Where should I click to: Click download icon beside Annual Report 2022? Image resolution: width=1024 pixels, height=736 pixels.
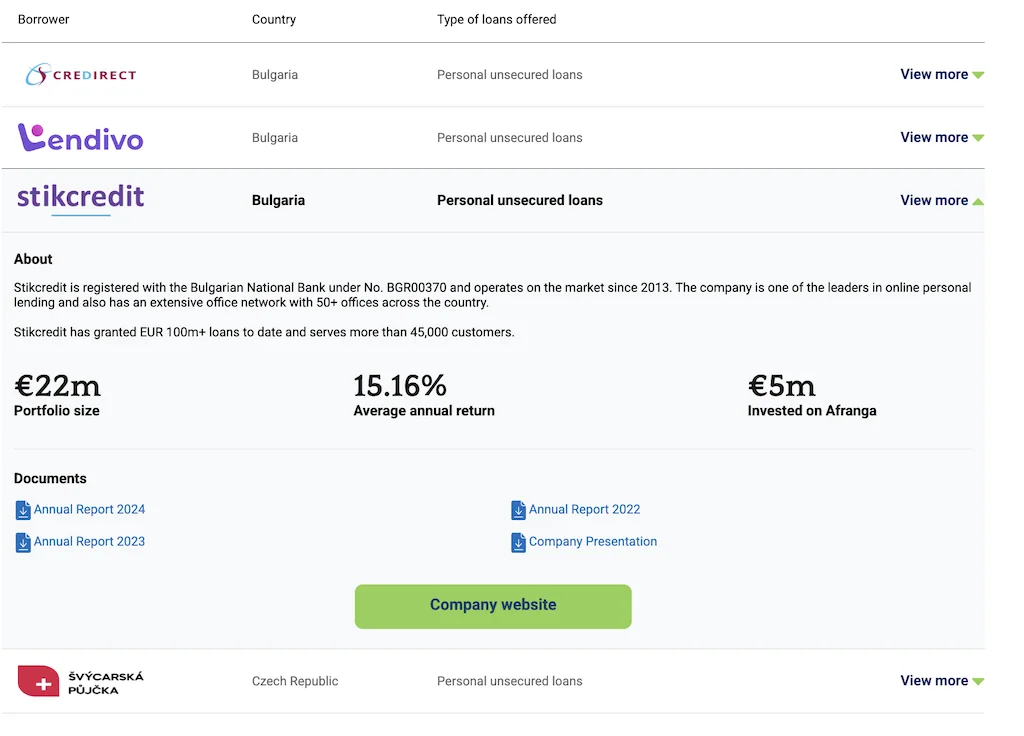pos(518,510)
